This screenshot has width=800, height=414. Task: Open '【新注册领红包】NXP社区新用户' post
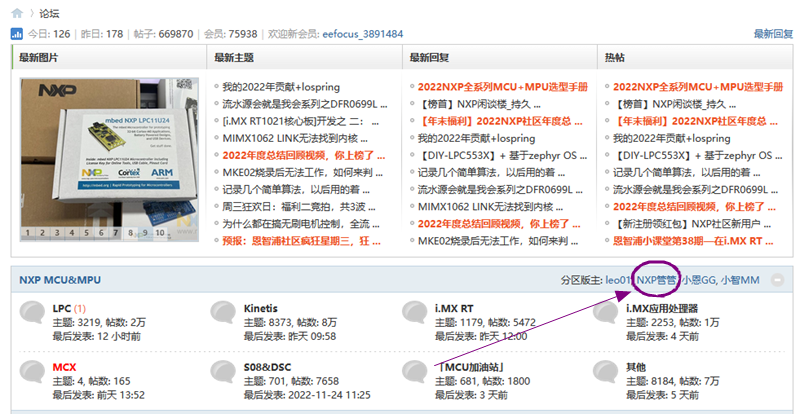click(x=692, y=224)
